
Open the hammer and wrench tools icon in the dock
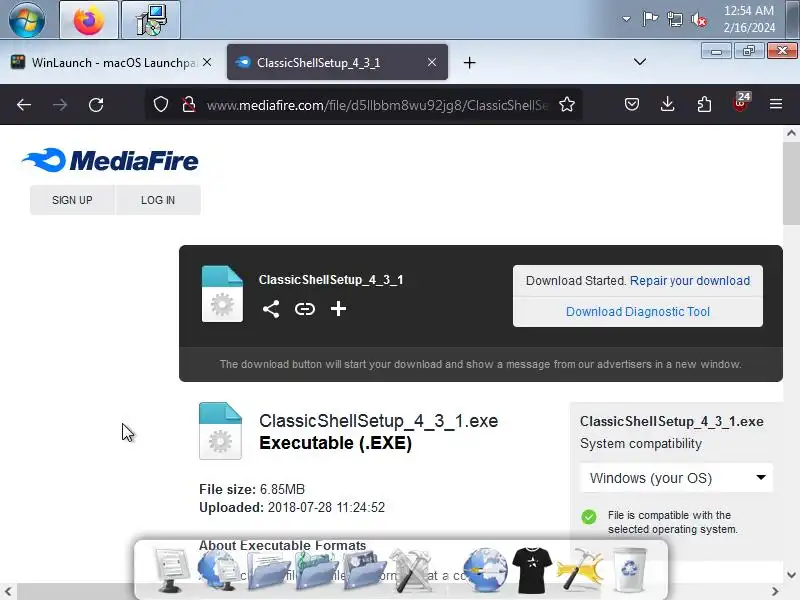point(411,570)
